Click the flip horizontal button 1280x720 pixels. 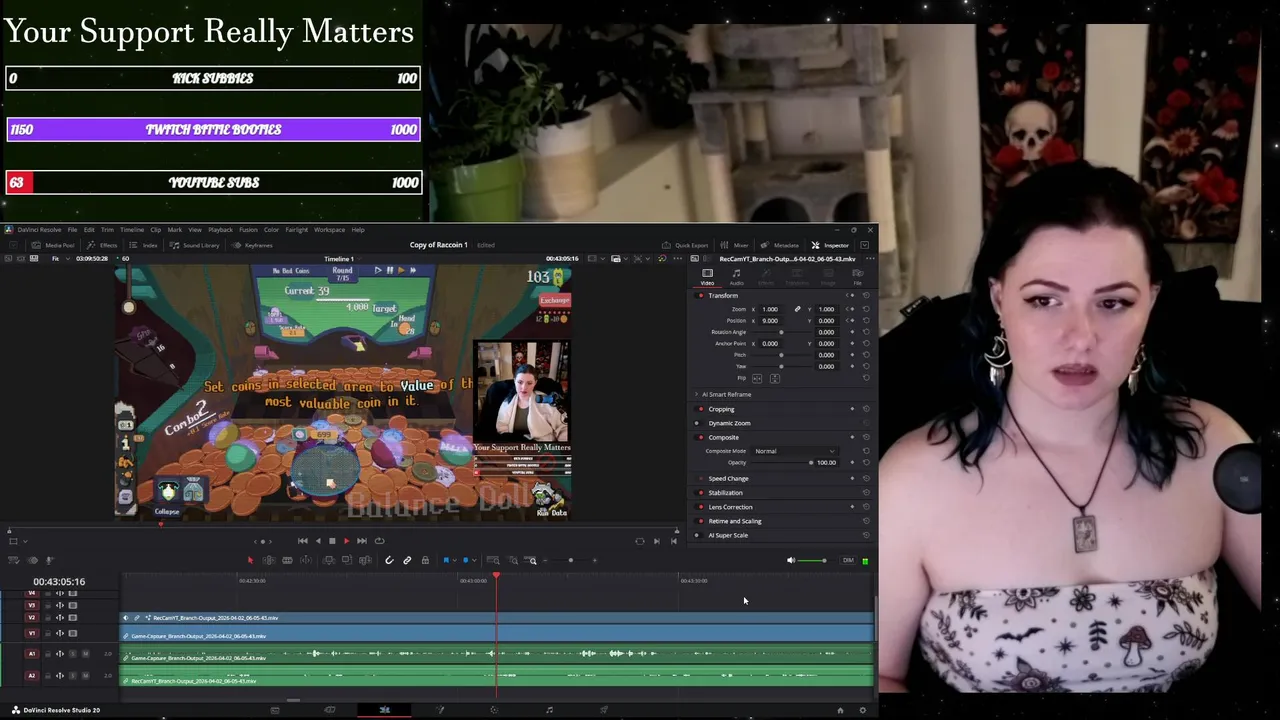pyautogui.click(x=757, y=378)
